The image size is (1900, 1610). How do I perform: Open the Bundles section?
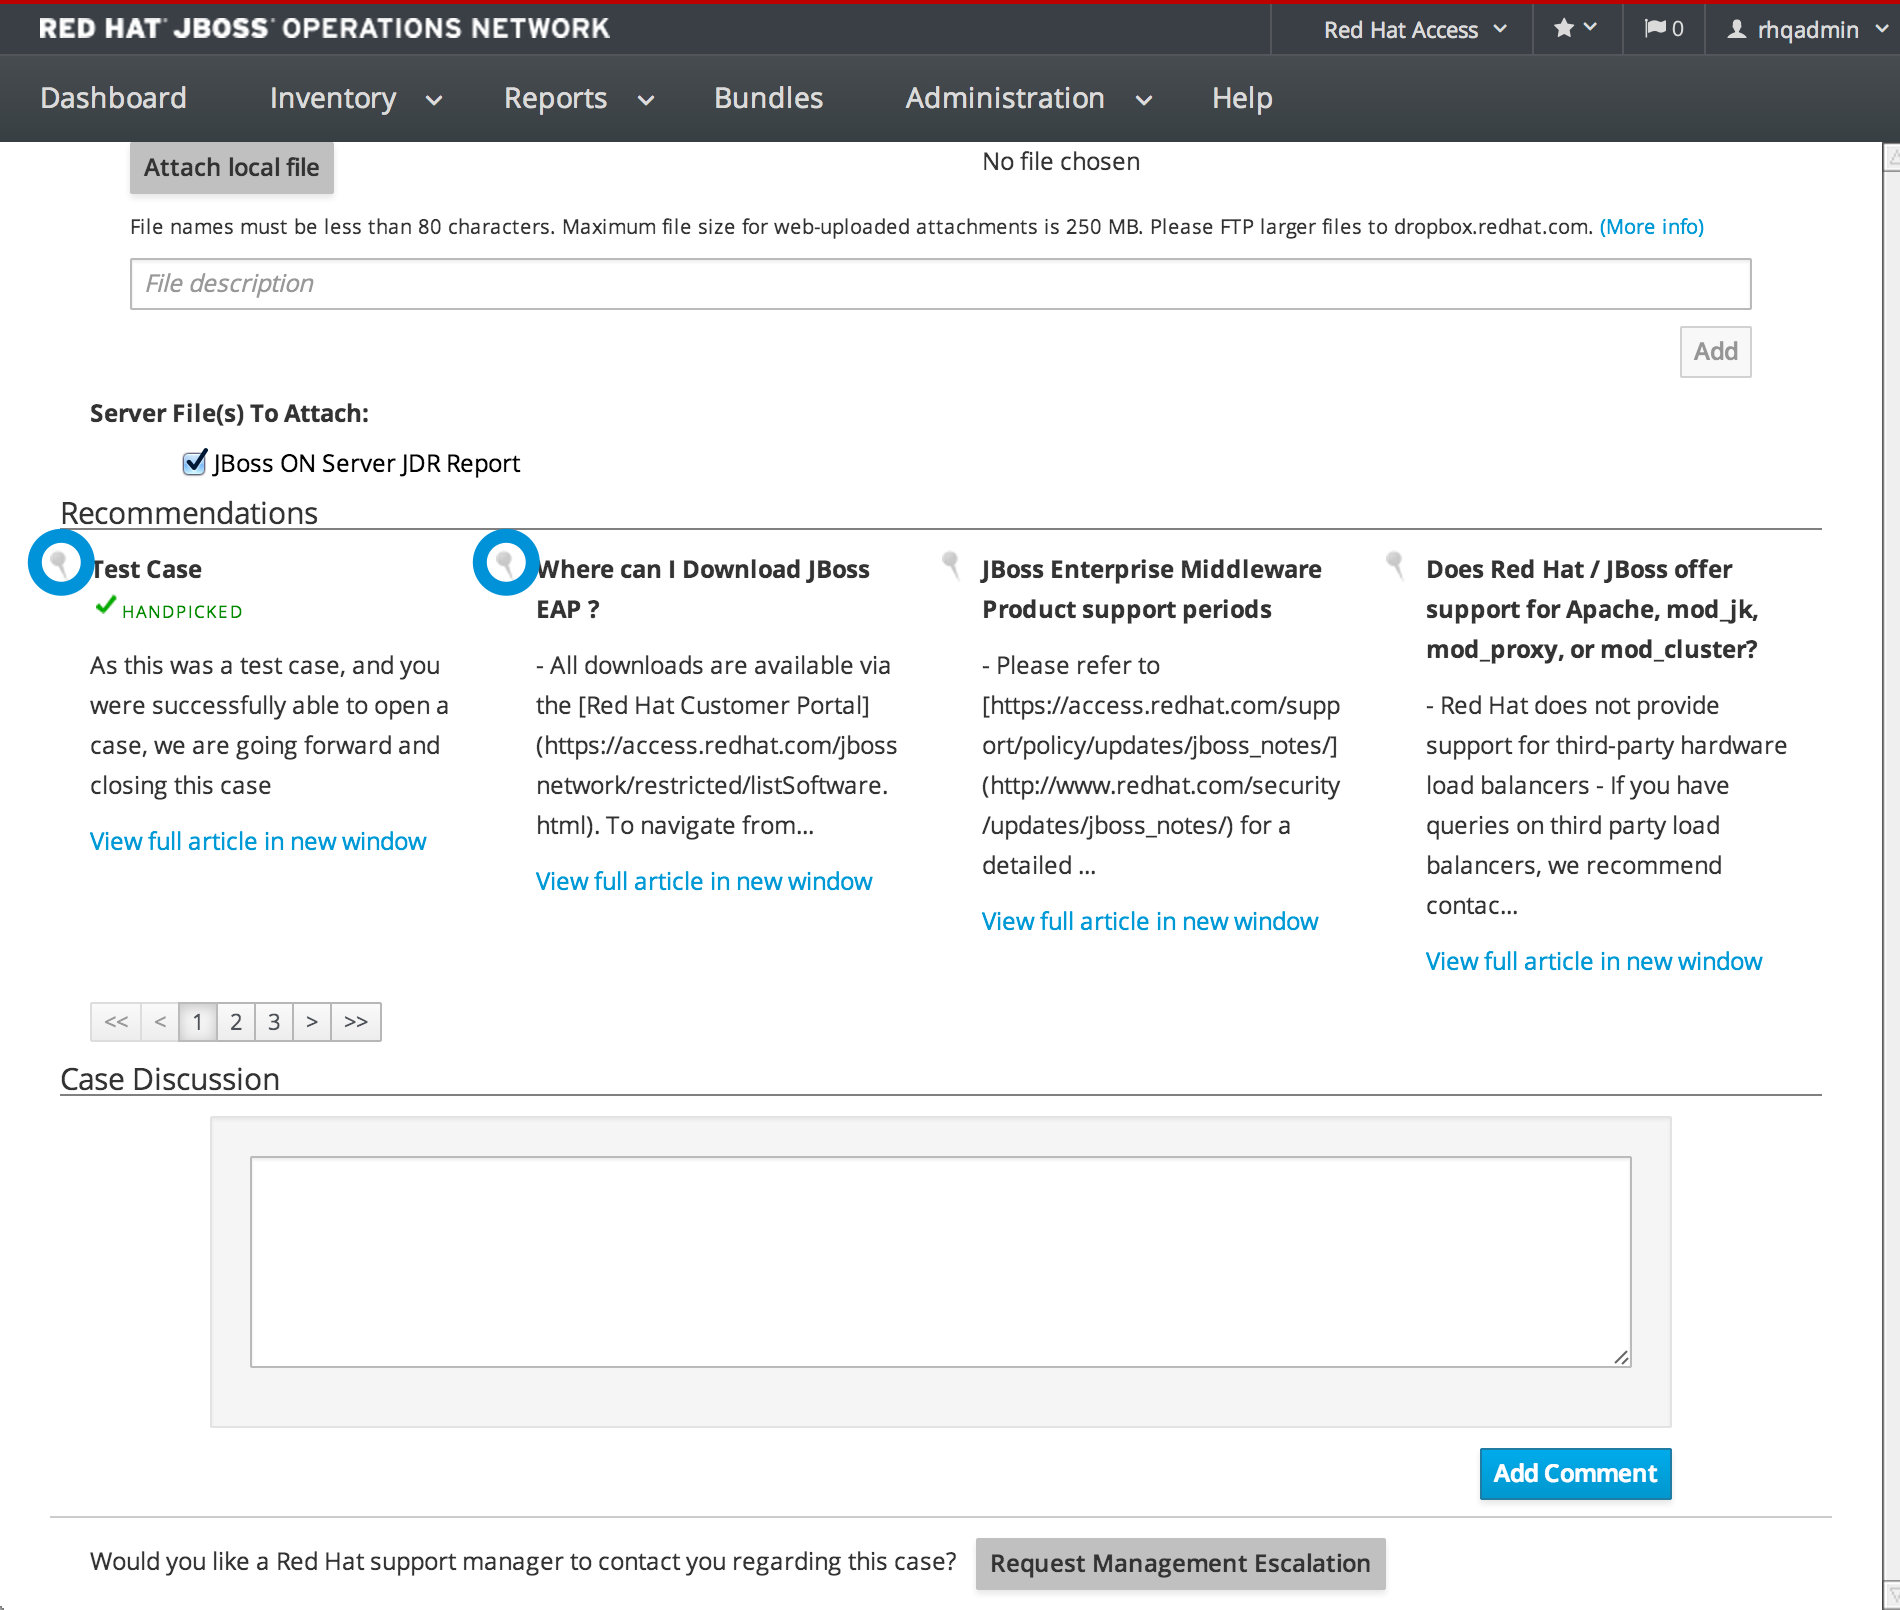pos(768,98)
